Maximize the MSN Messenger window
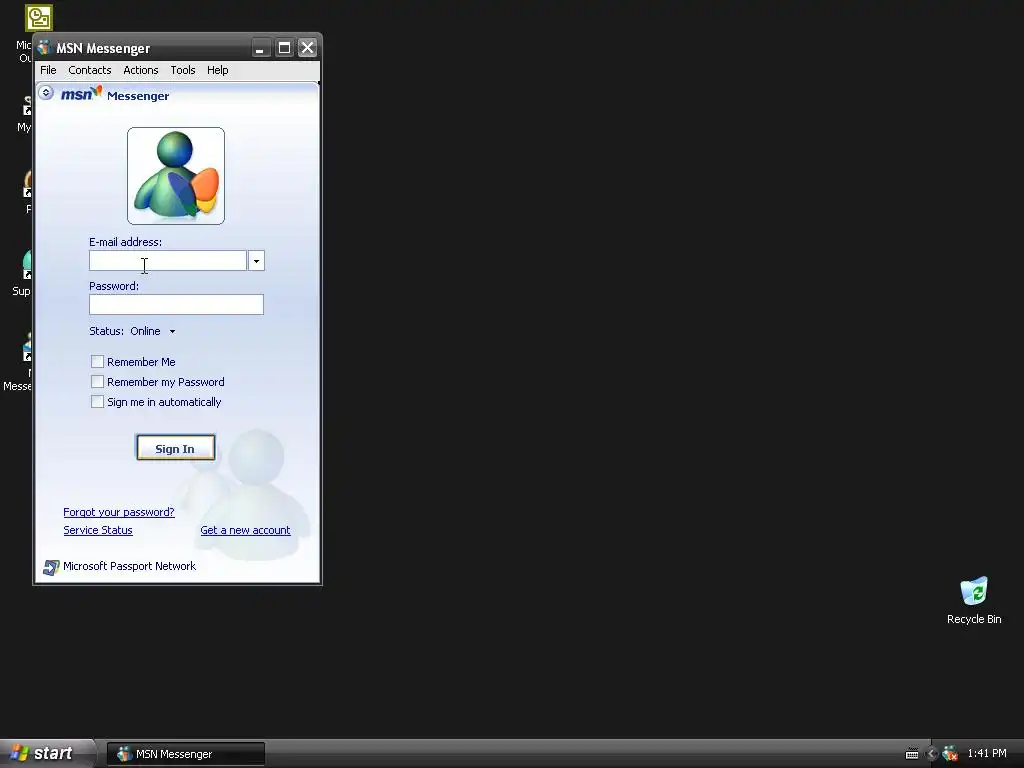 point(284,48)
